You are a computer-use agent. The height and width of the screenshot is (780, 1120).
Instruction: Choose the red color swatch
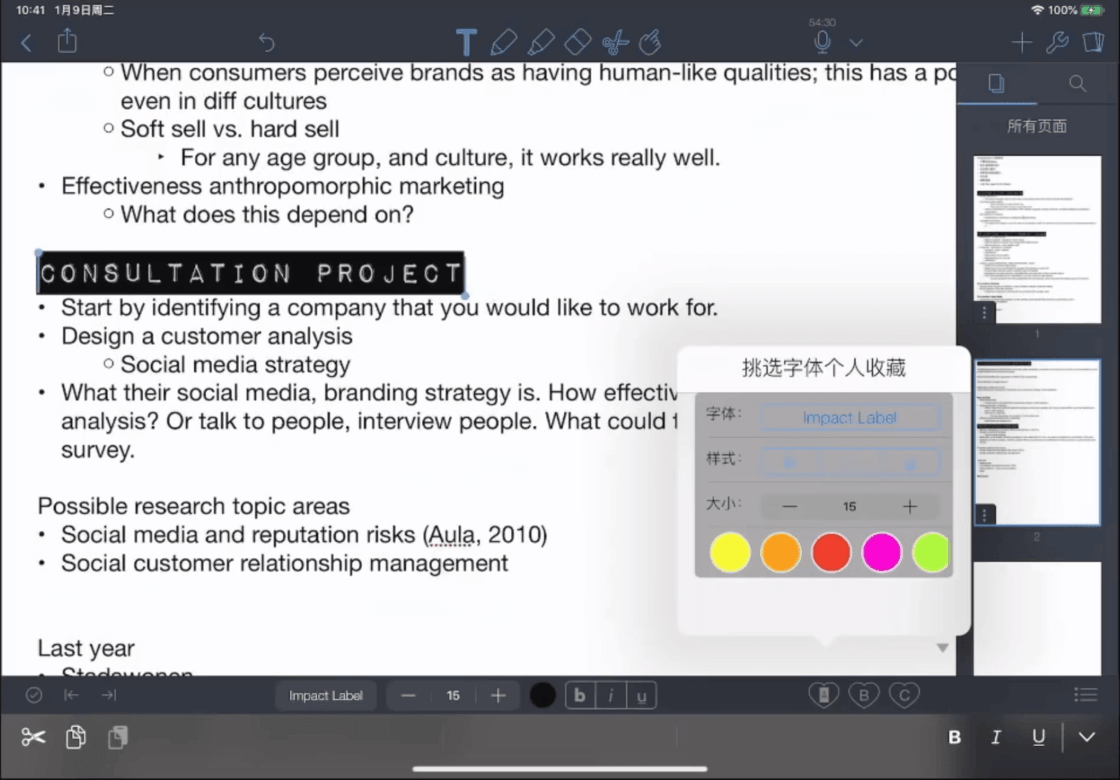pyautogui.click(x=831, y=551)
